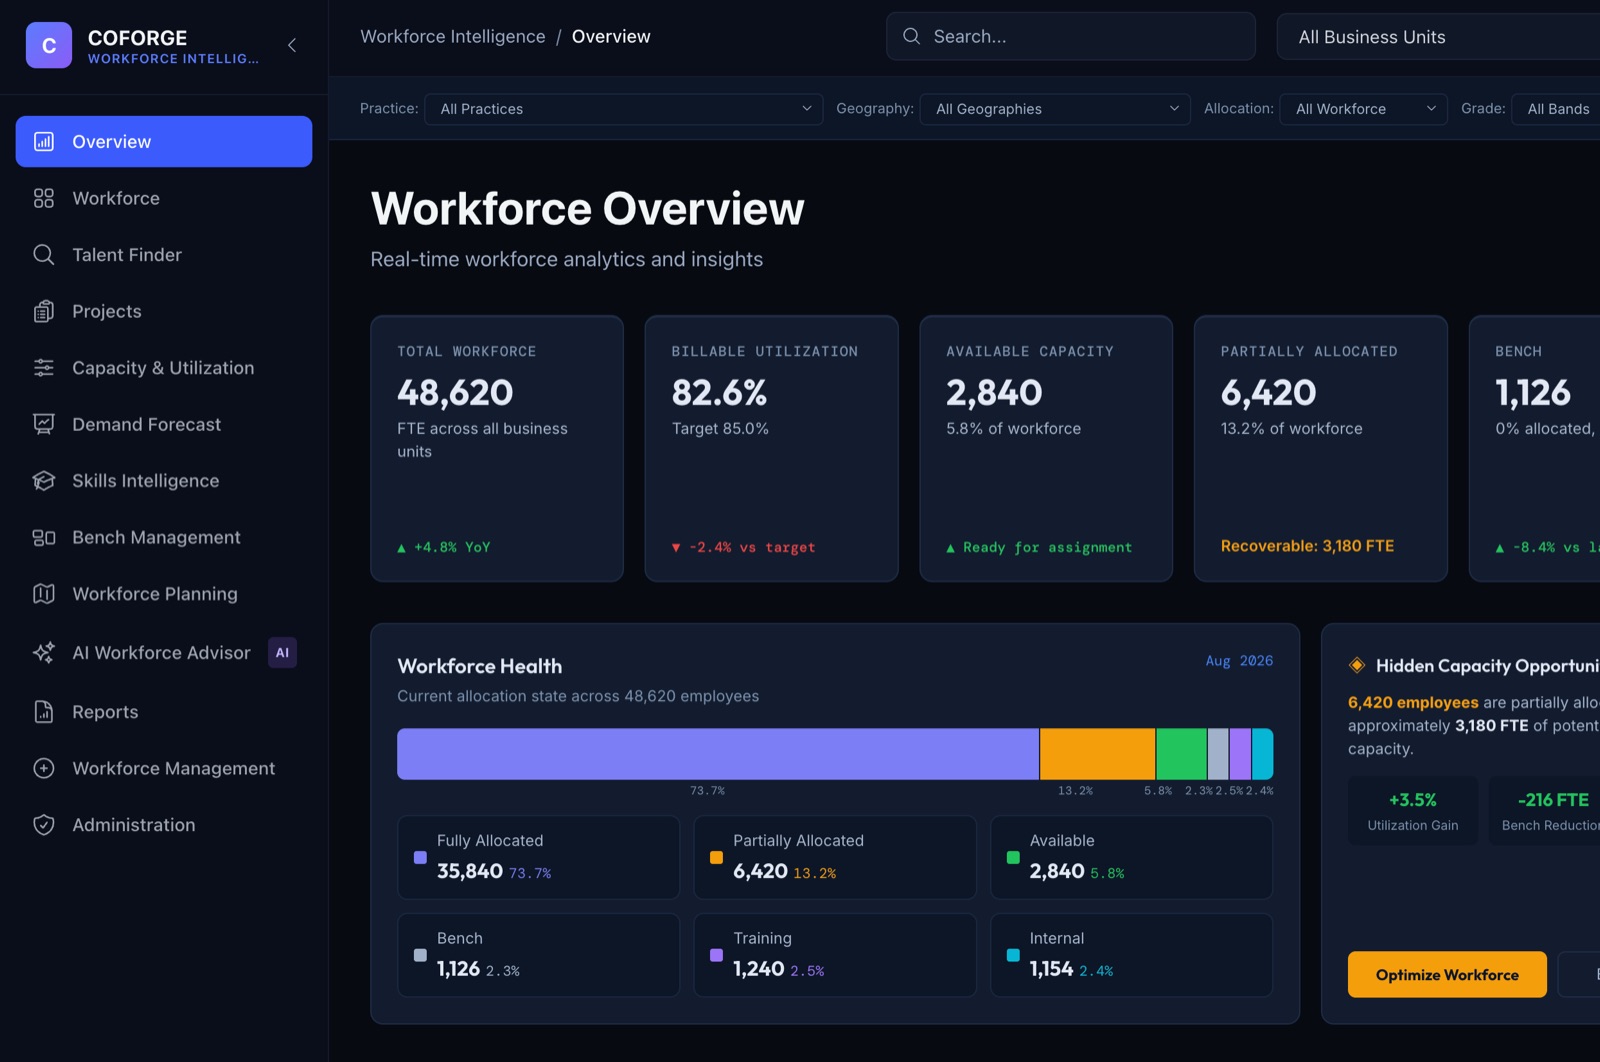
Task: Open the Total Workforce card
Action: 497,449
